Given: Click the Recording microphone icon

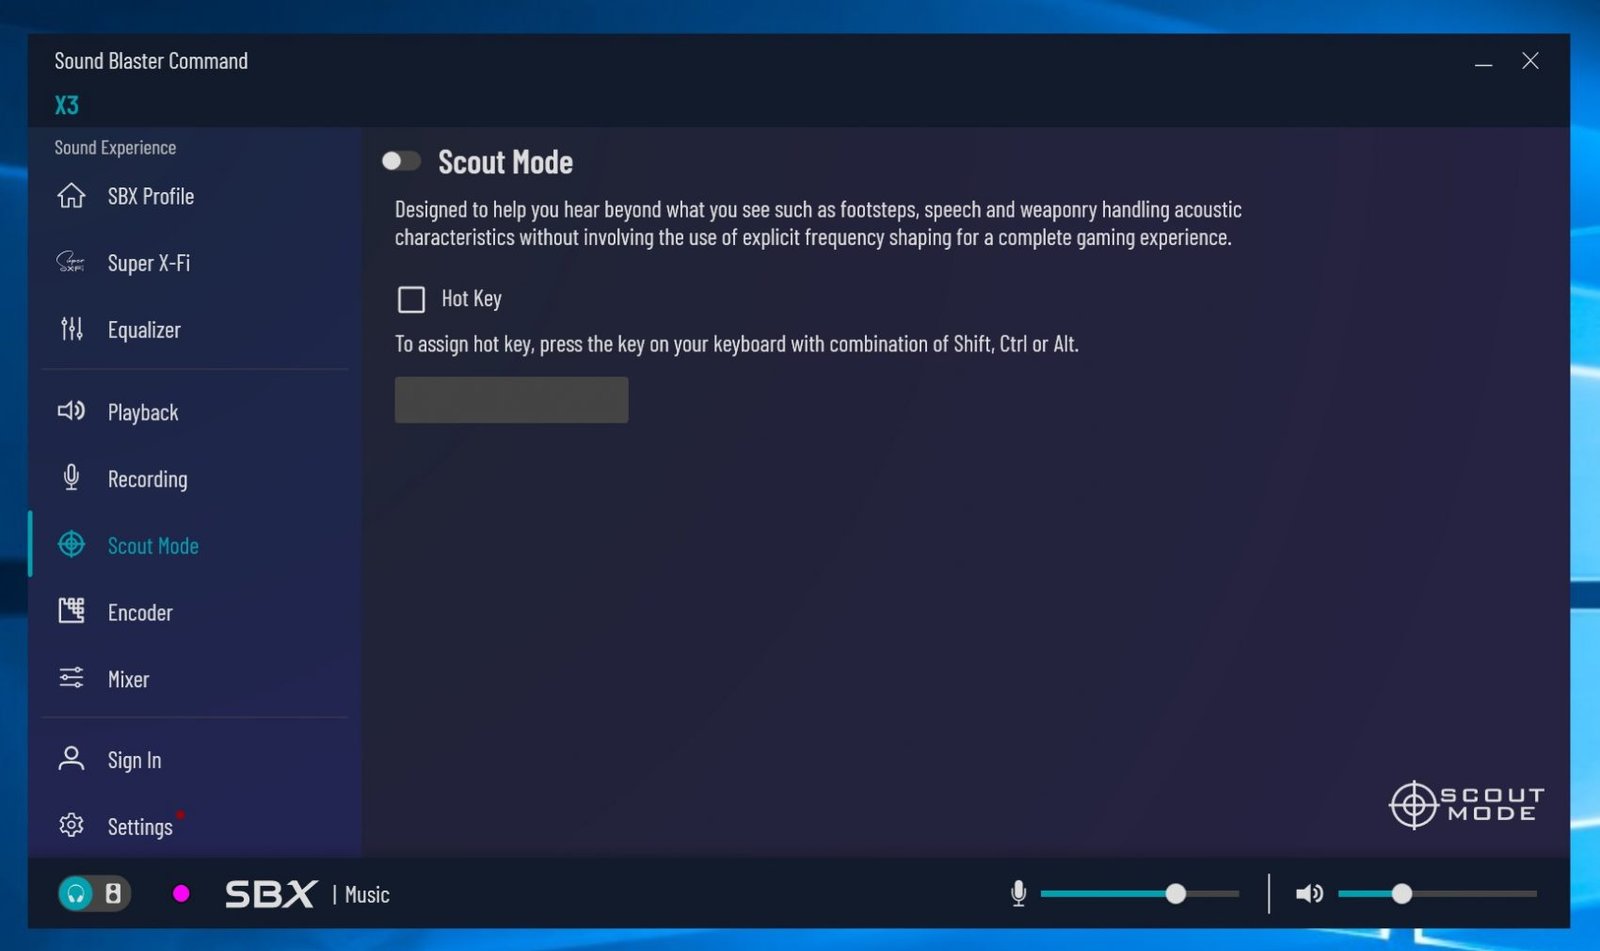Looking at the screenshot, I should point(71,478).
